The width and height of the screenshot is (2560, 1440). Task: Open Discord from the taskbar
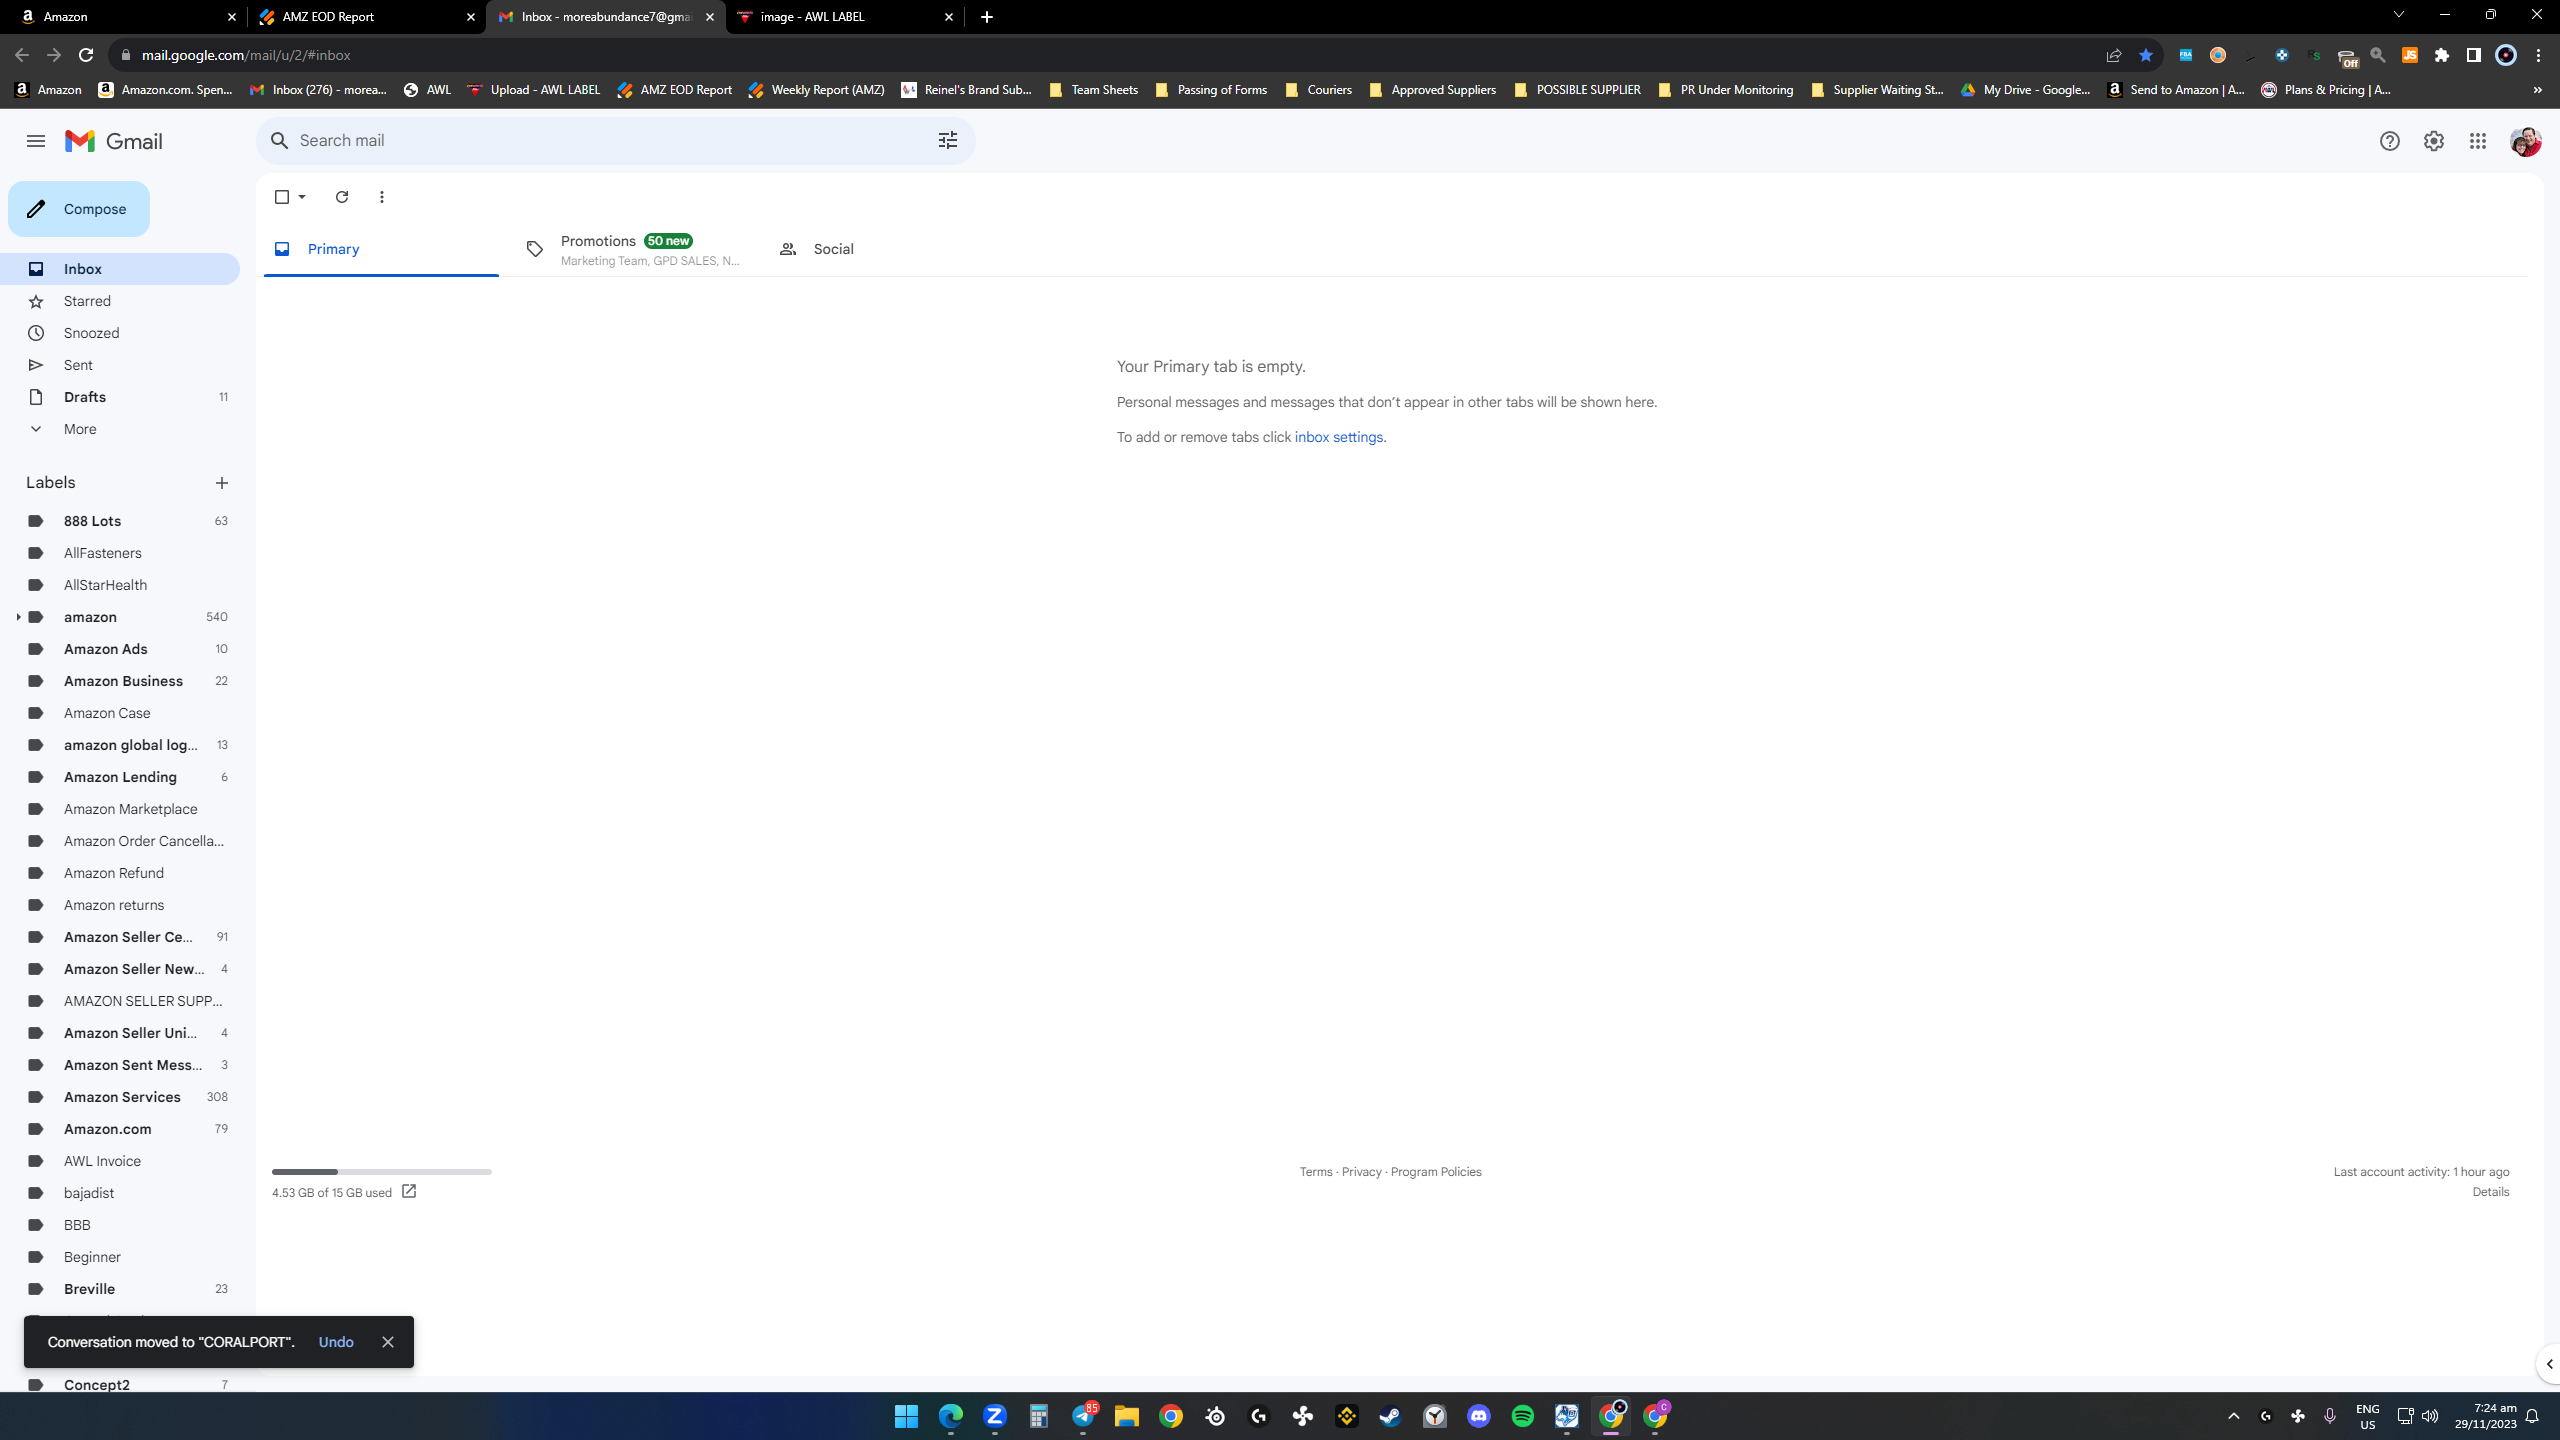pos(1479,1416)
